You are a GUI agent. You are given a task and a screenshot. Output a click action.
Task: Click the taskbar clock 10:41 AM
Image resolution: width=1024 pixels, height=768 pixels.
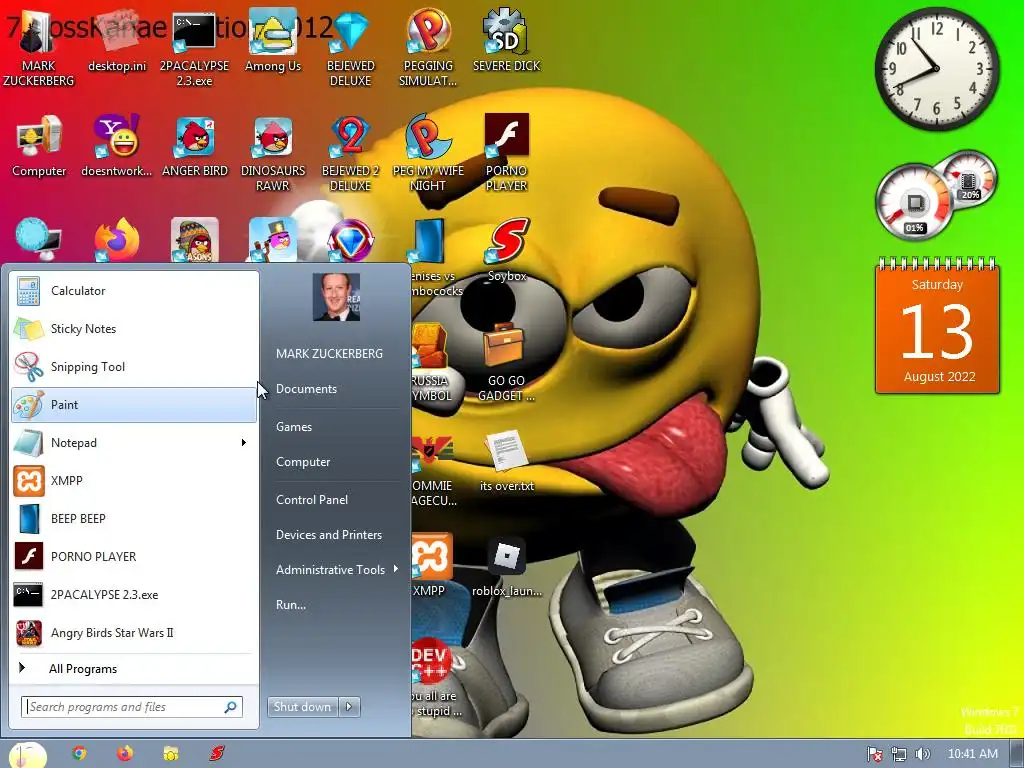click(972, 754)
